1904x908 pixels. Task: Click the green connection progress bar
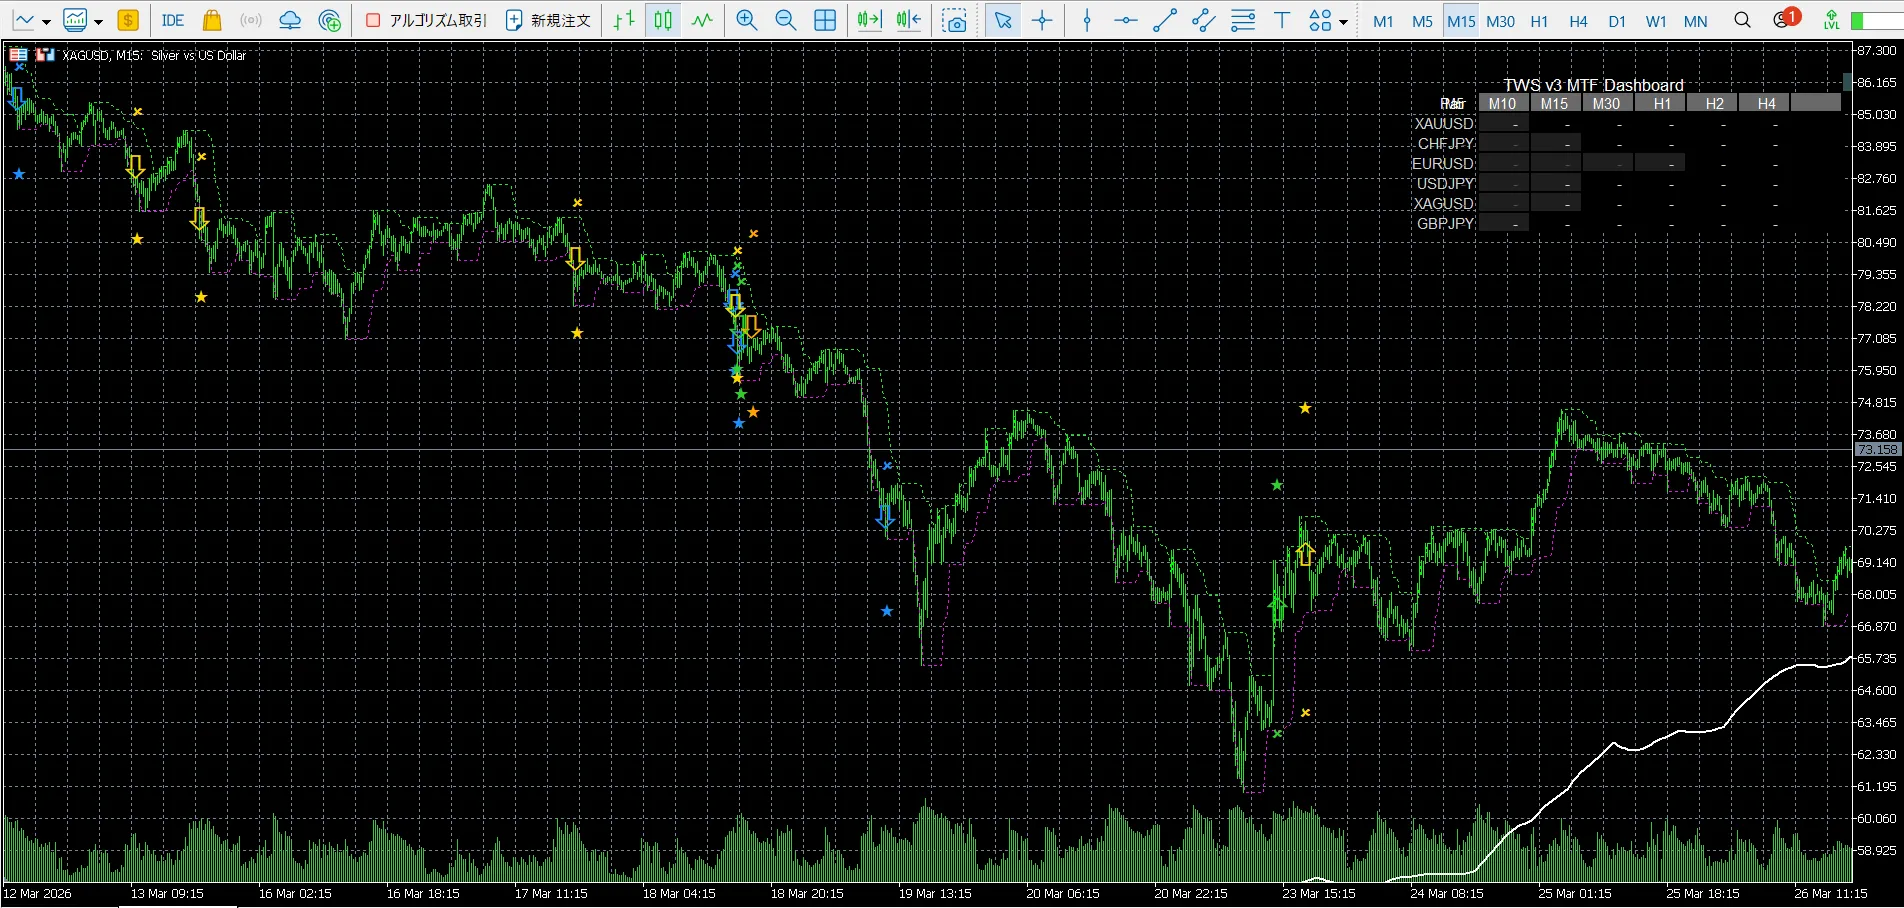1877,21
